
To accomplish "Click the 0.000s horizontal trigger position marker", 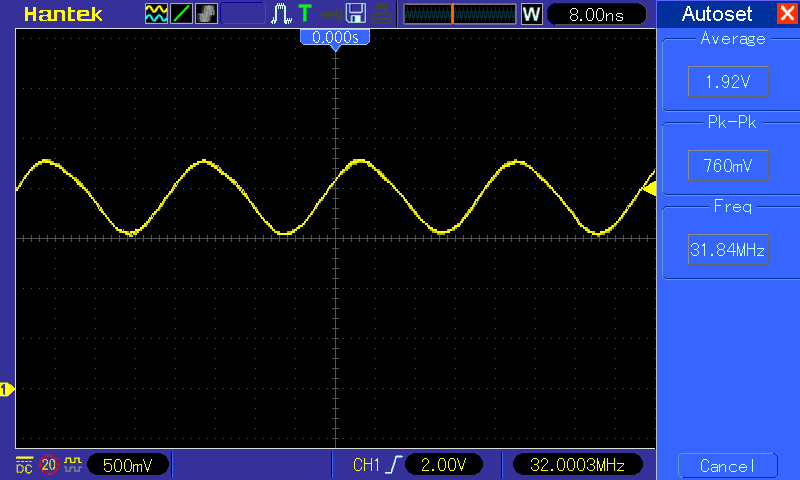I will tap(335, 37).
